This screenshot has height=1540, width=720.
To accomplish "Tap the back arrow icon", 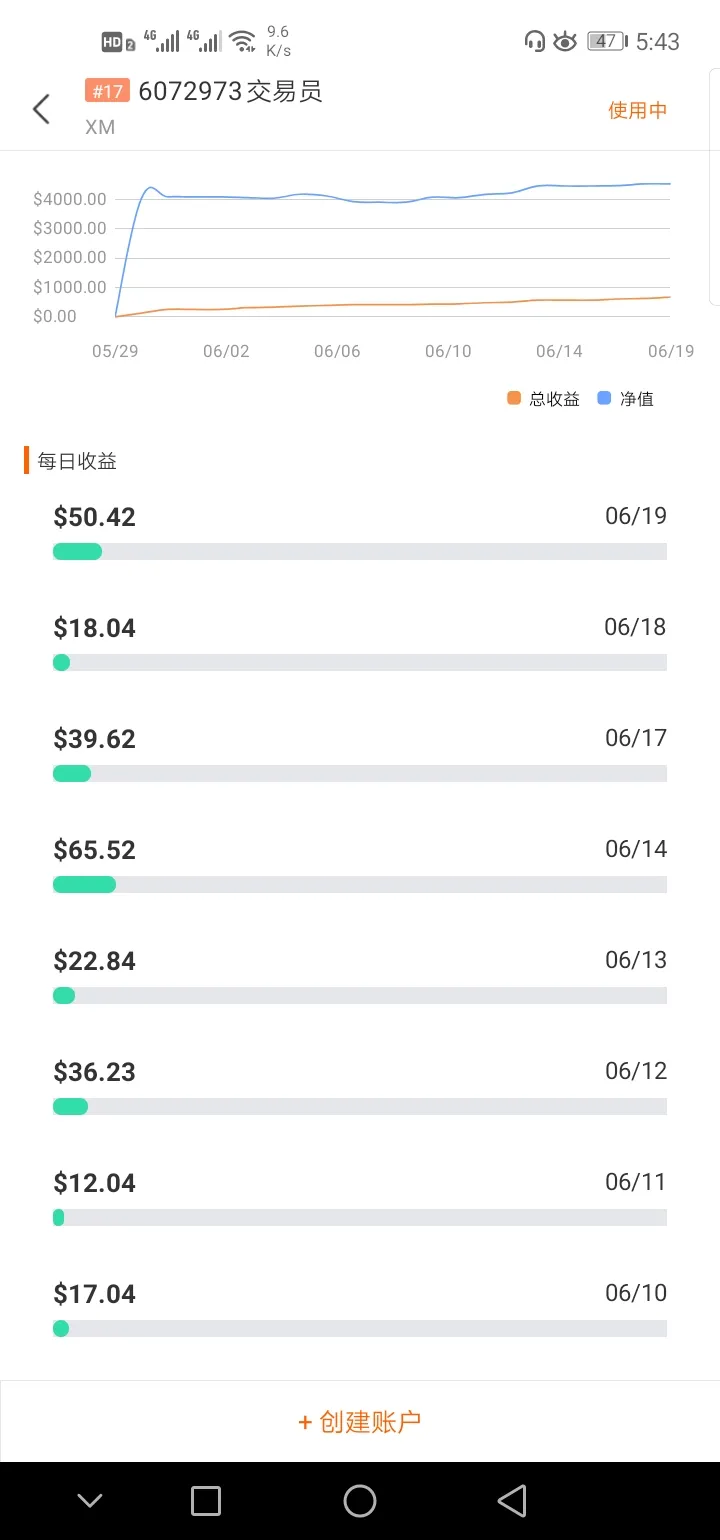I will (41, 109).
